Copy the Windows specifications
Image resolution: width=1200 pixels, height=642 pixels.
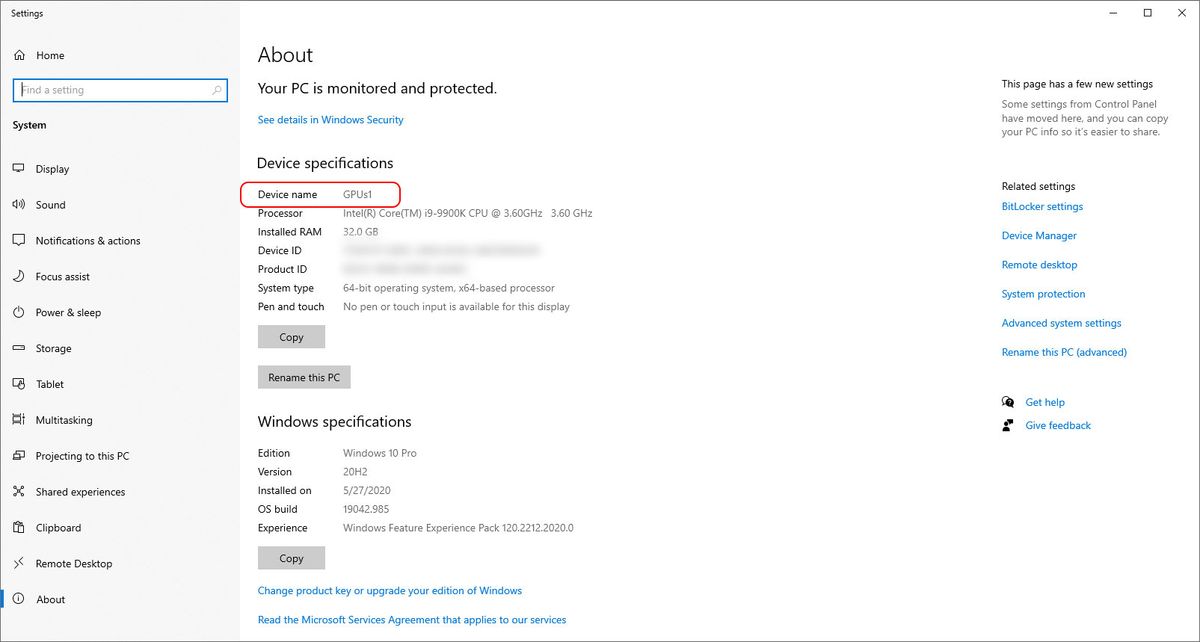pos(291,558)
